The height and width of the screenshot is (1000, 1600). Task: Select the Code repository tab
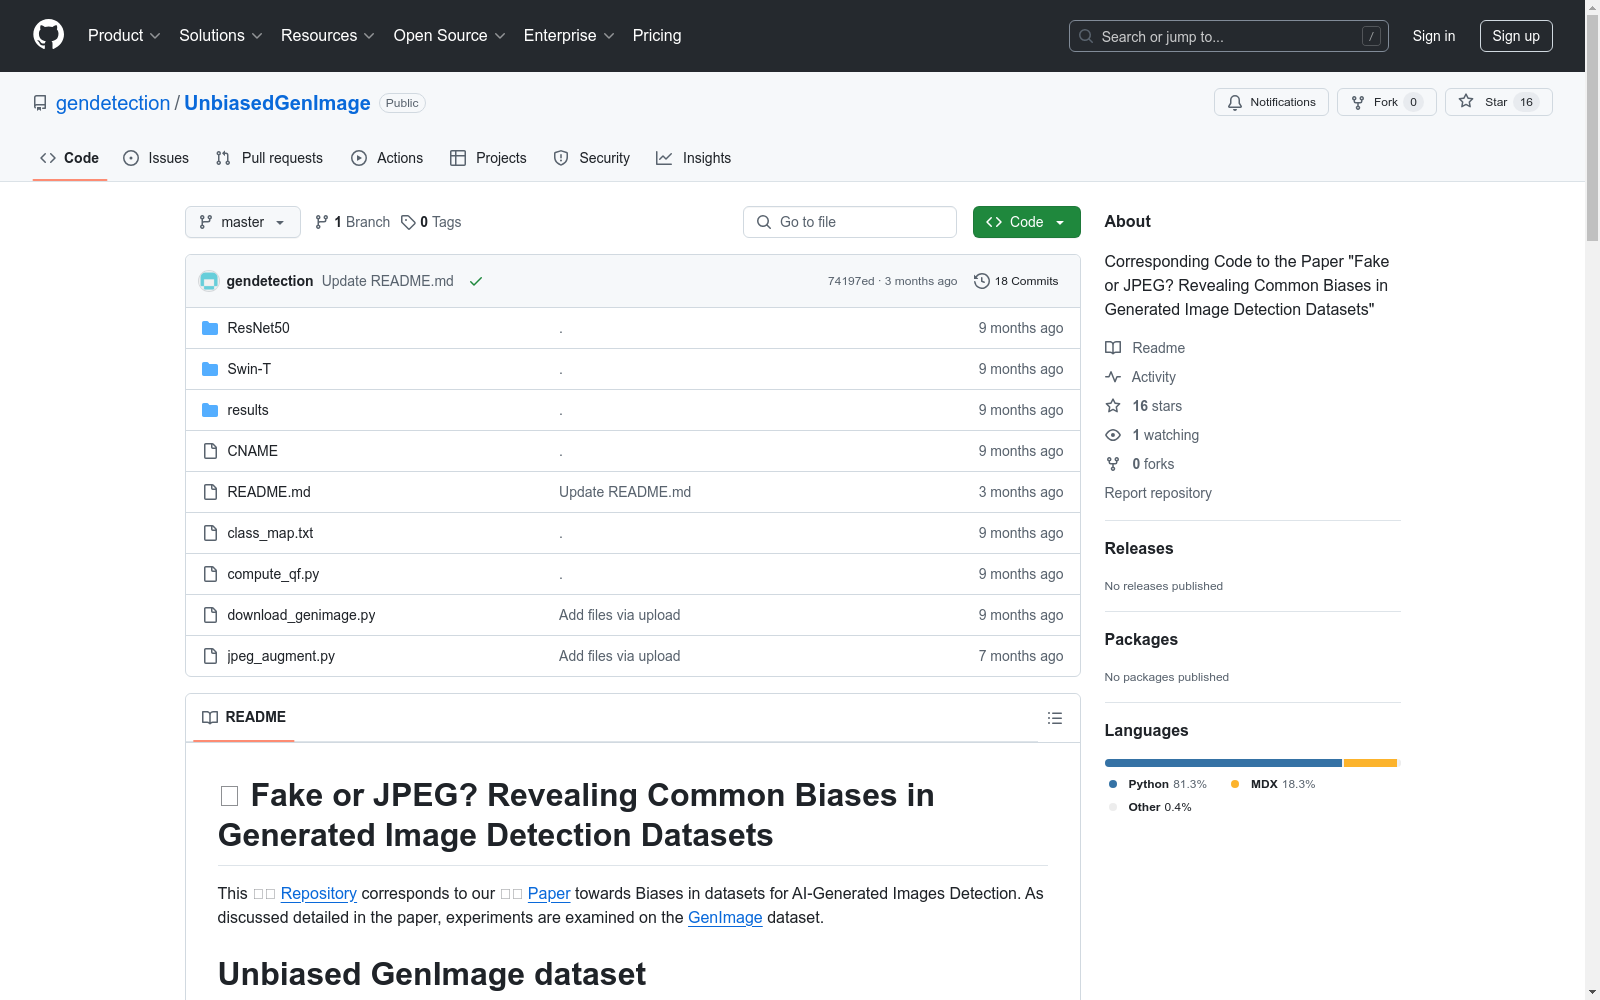pyautogui.click(x=70, y=158)
